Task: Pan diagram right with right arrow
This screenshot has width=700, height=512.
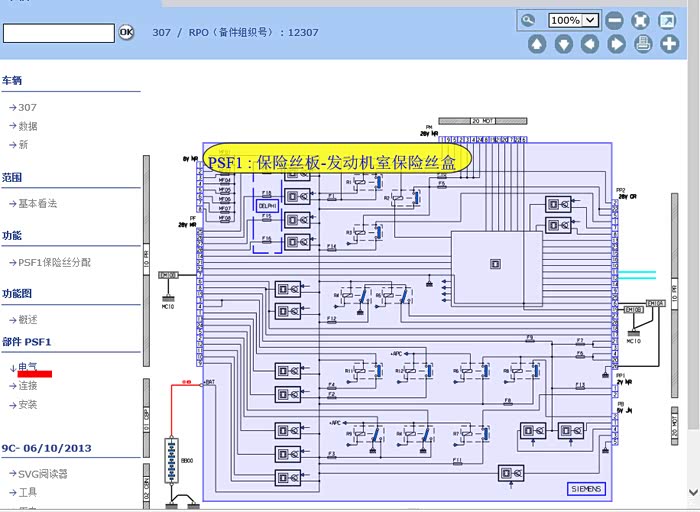Action: click(x=616, y=44)
